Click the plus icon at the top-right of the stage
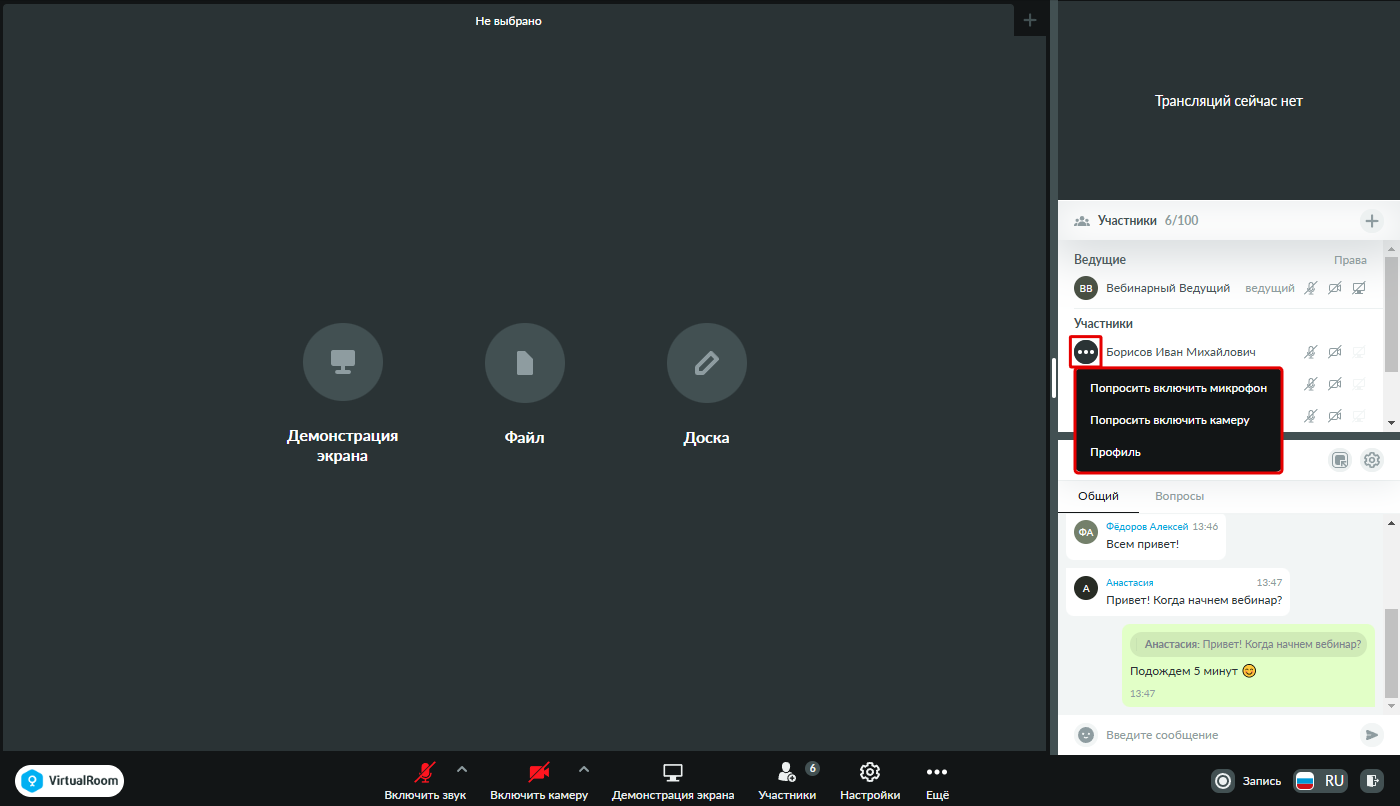 tap(1030, 20)
